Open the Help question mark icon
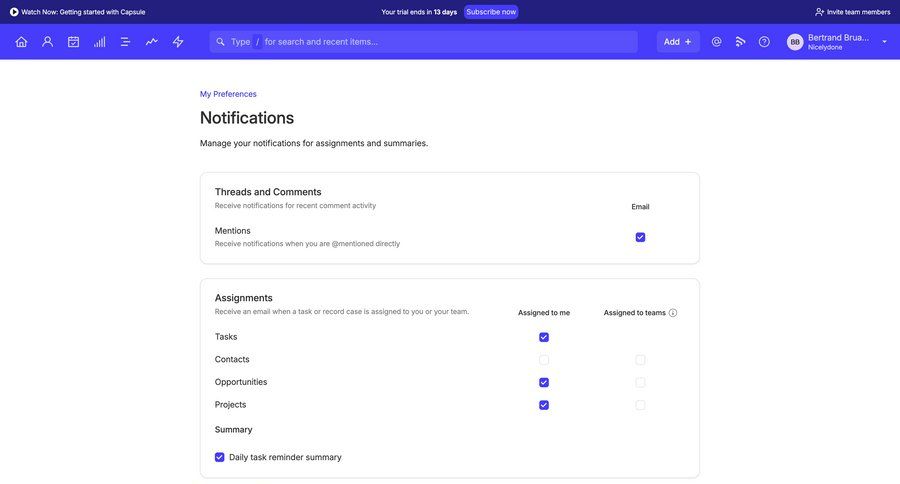Image resolution: width=900 pixels, height=484 pixels. point(764,42)
